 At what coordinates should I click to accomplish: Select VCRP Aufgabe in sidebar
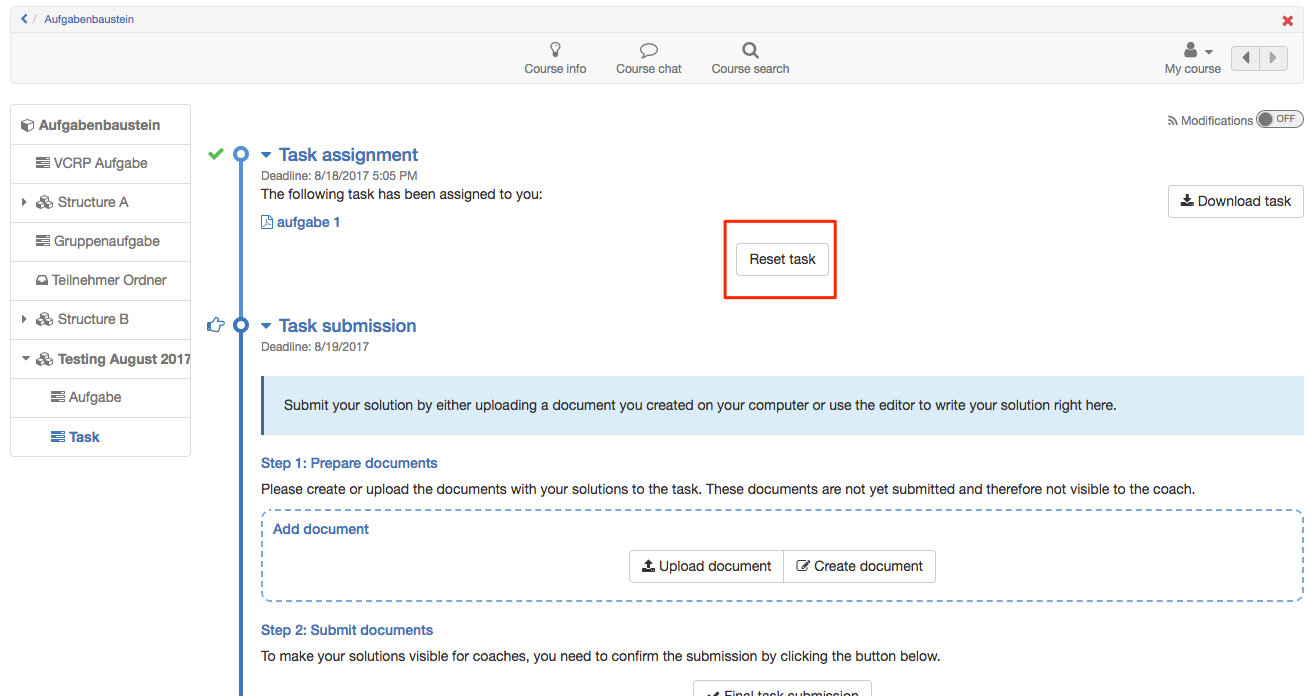tap(100, 163)
